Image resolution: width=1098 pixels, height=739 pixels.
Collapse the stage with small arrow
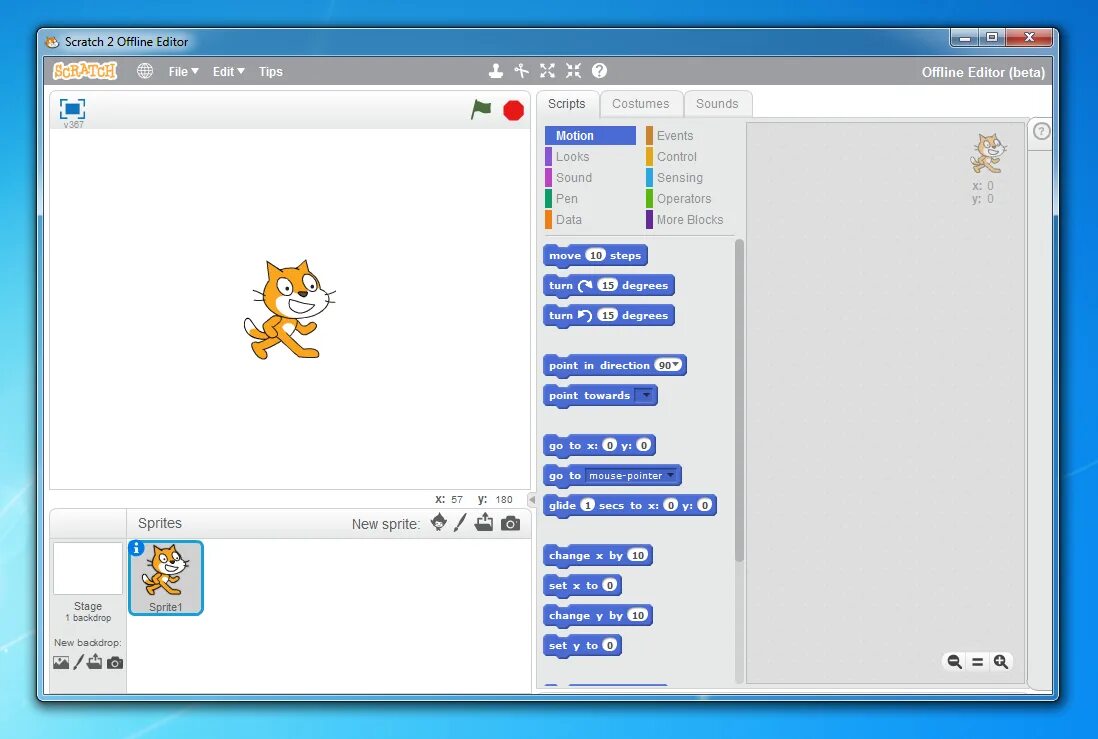531,499
